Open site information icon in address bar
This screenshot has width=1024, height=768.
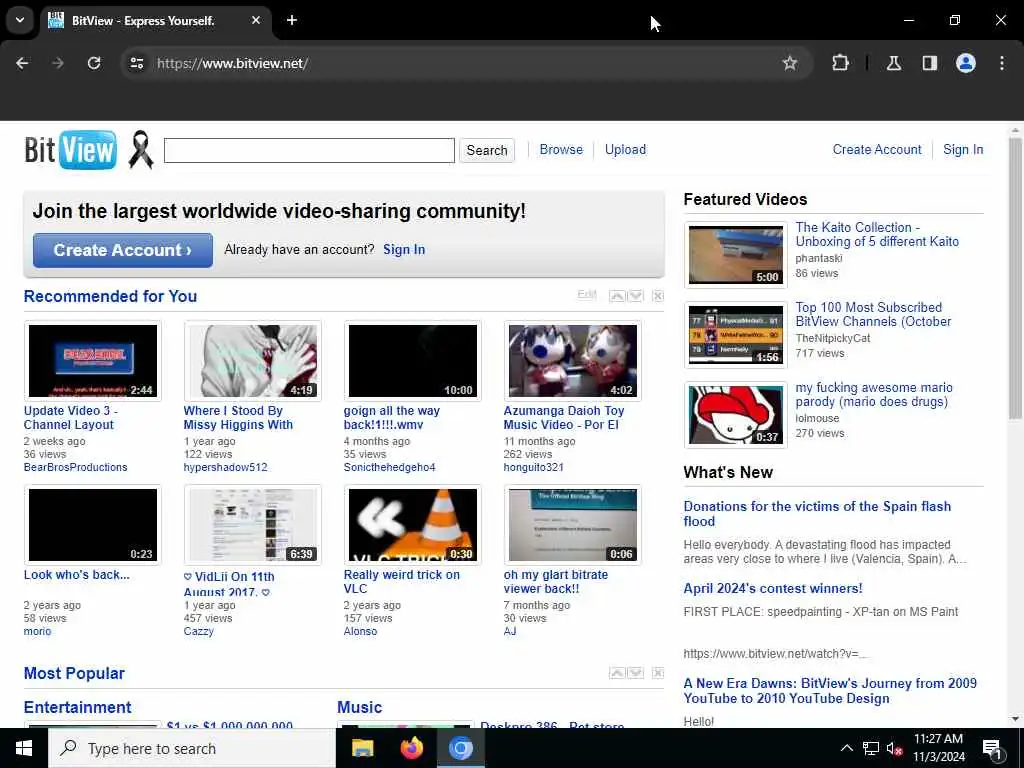136,63
